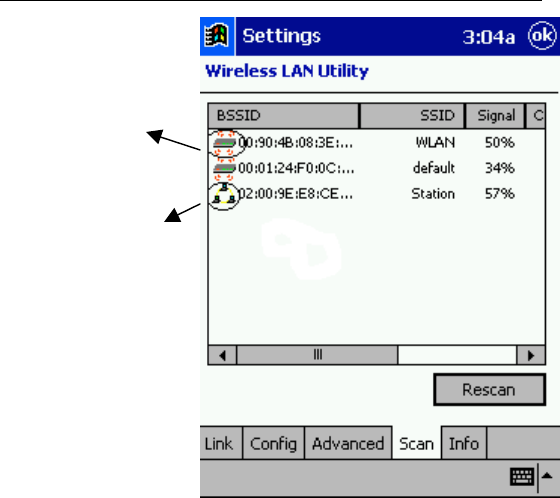Expand input method selector arrow beside keyboard
Screen dimensions: 560x498
point(547,476)
